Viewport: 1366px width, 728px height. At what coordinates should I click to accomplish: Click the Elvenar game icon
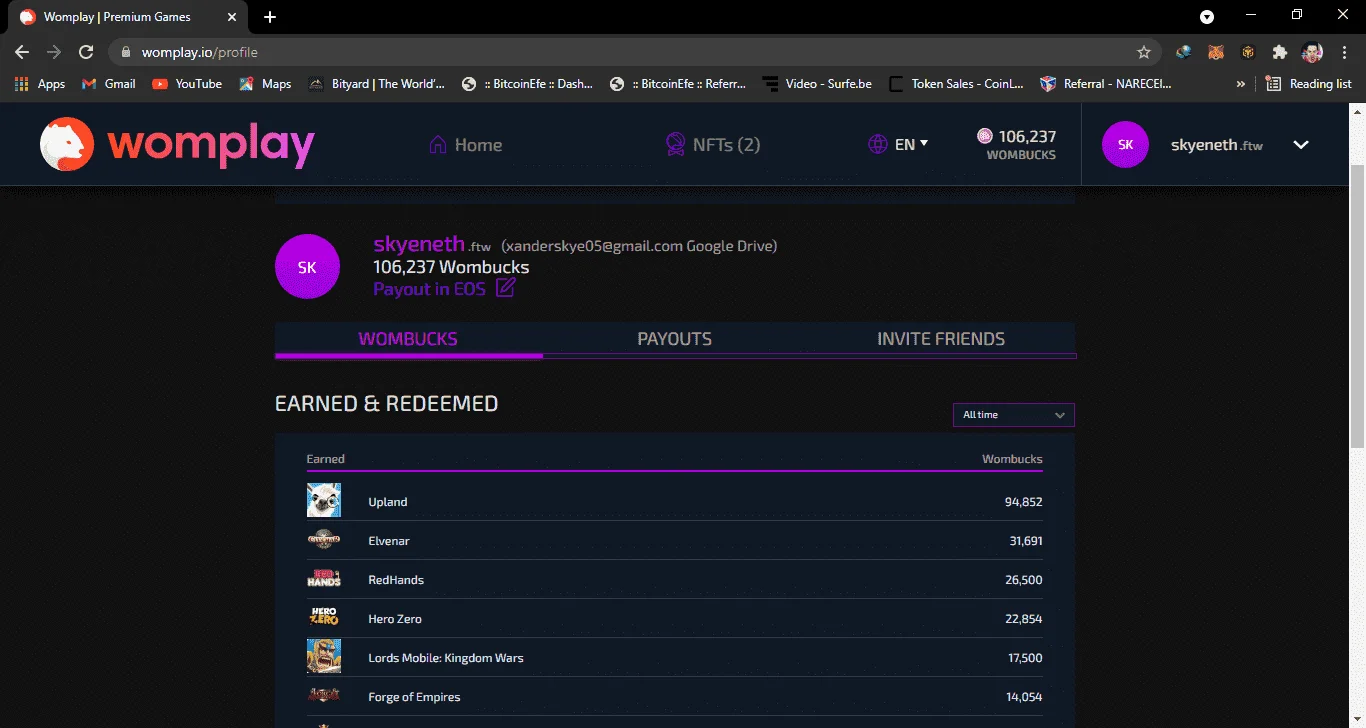(324, 540)
